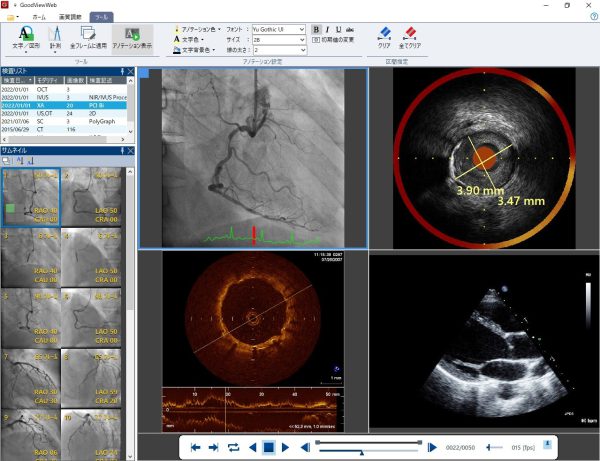Click the クリア eraser icon

pyautogui.click(x=384, y=34)
